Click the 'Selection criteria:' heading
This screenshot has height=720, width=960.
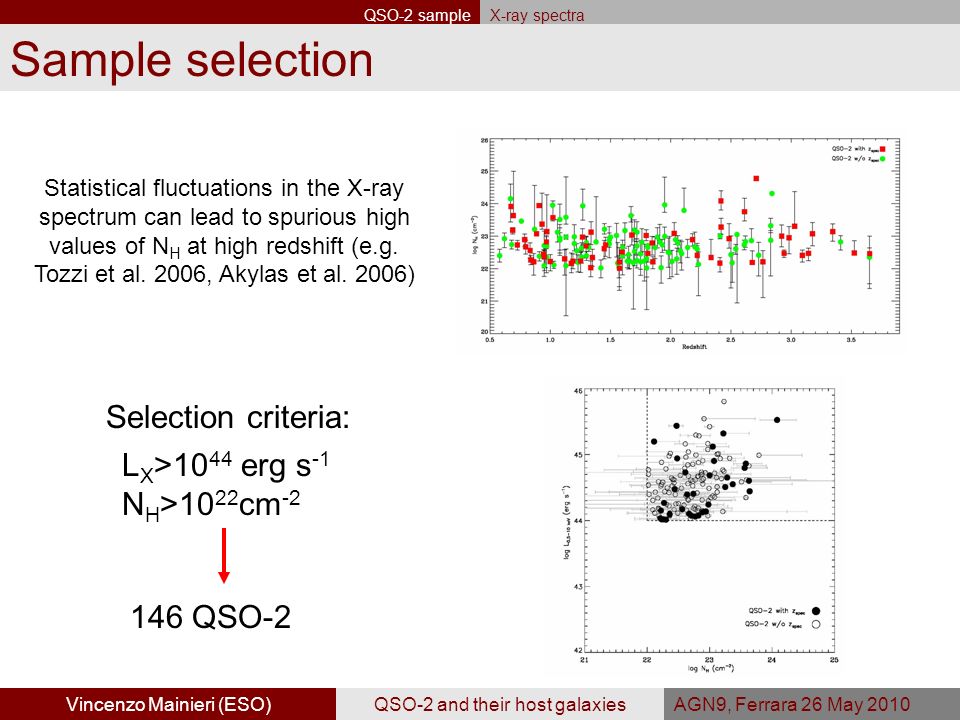click(x=228, y=418)
